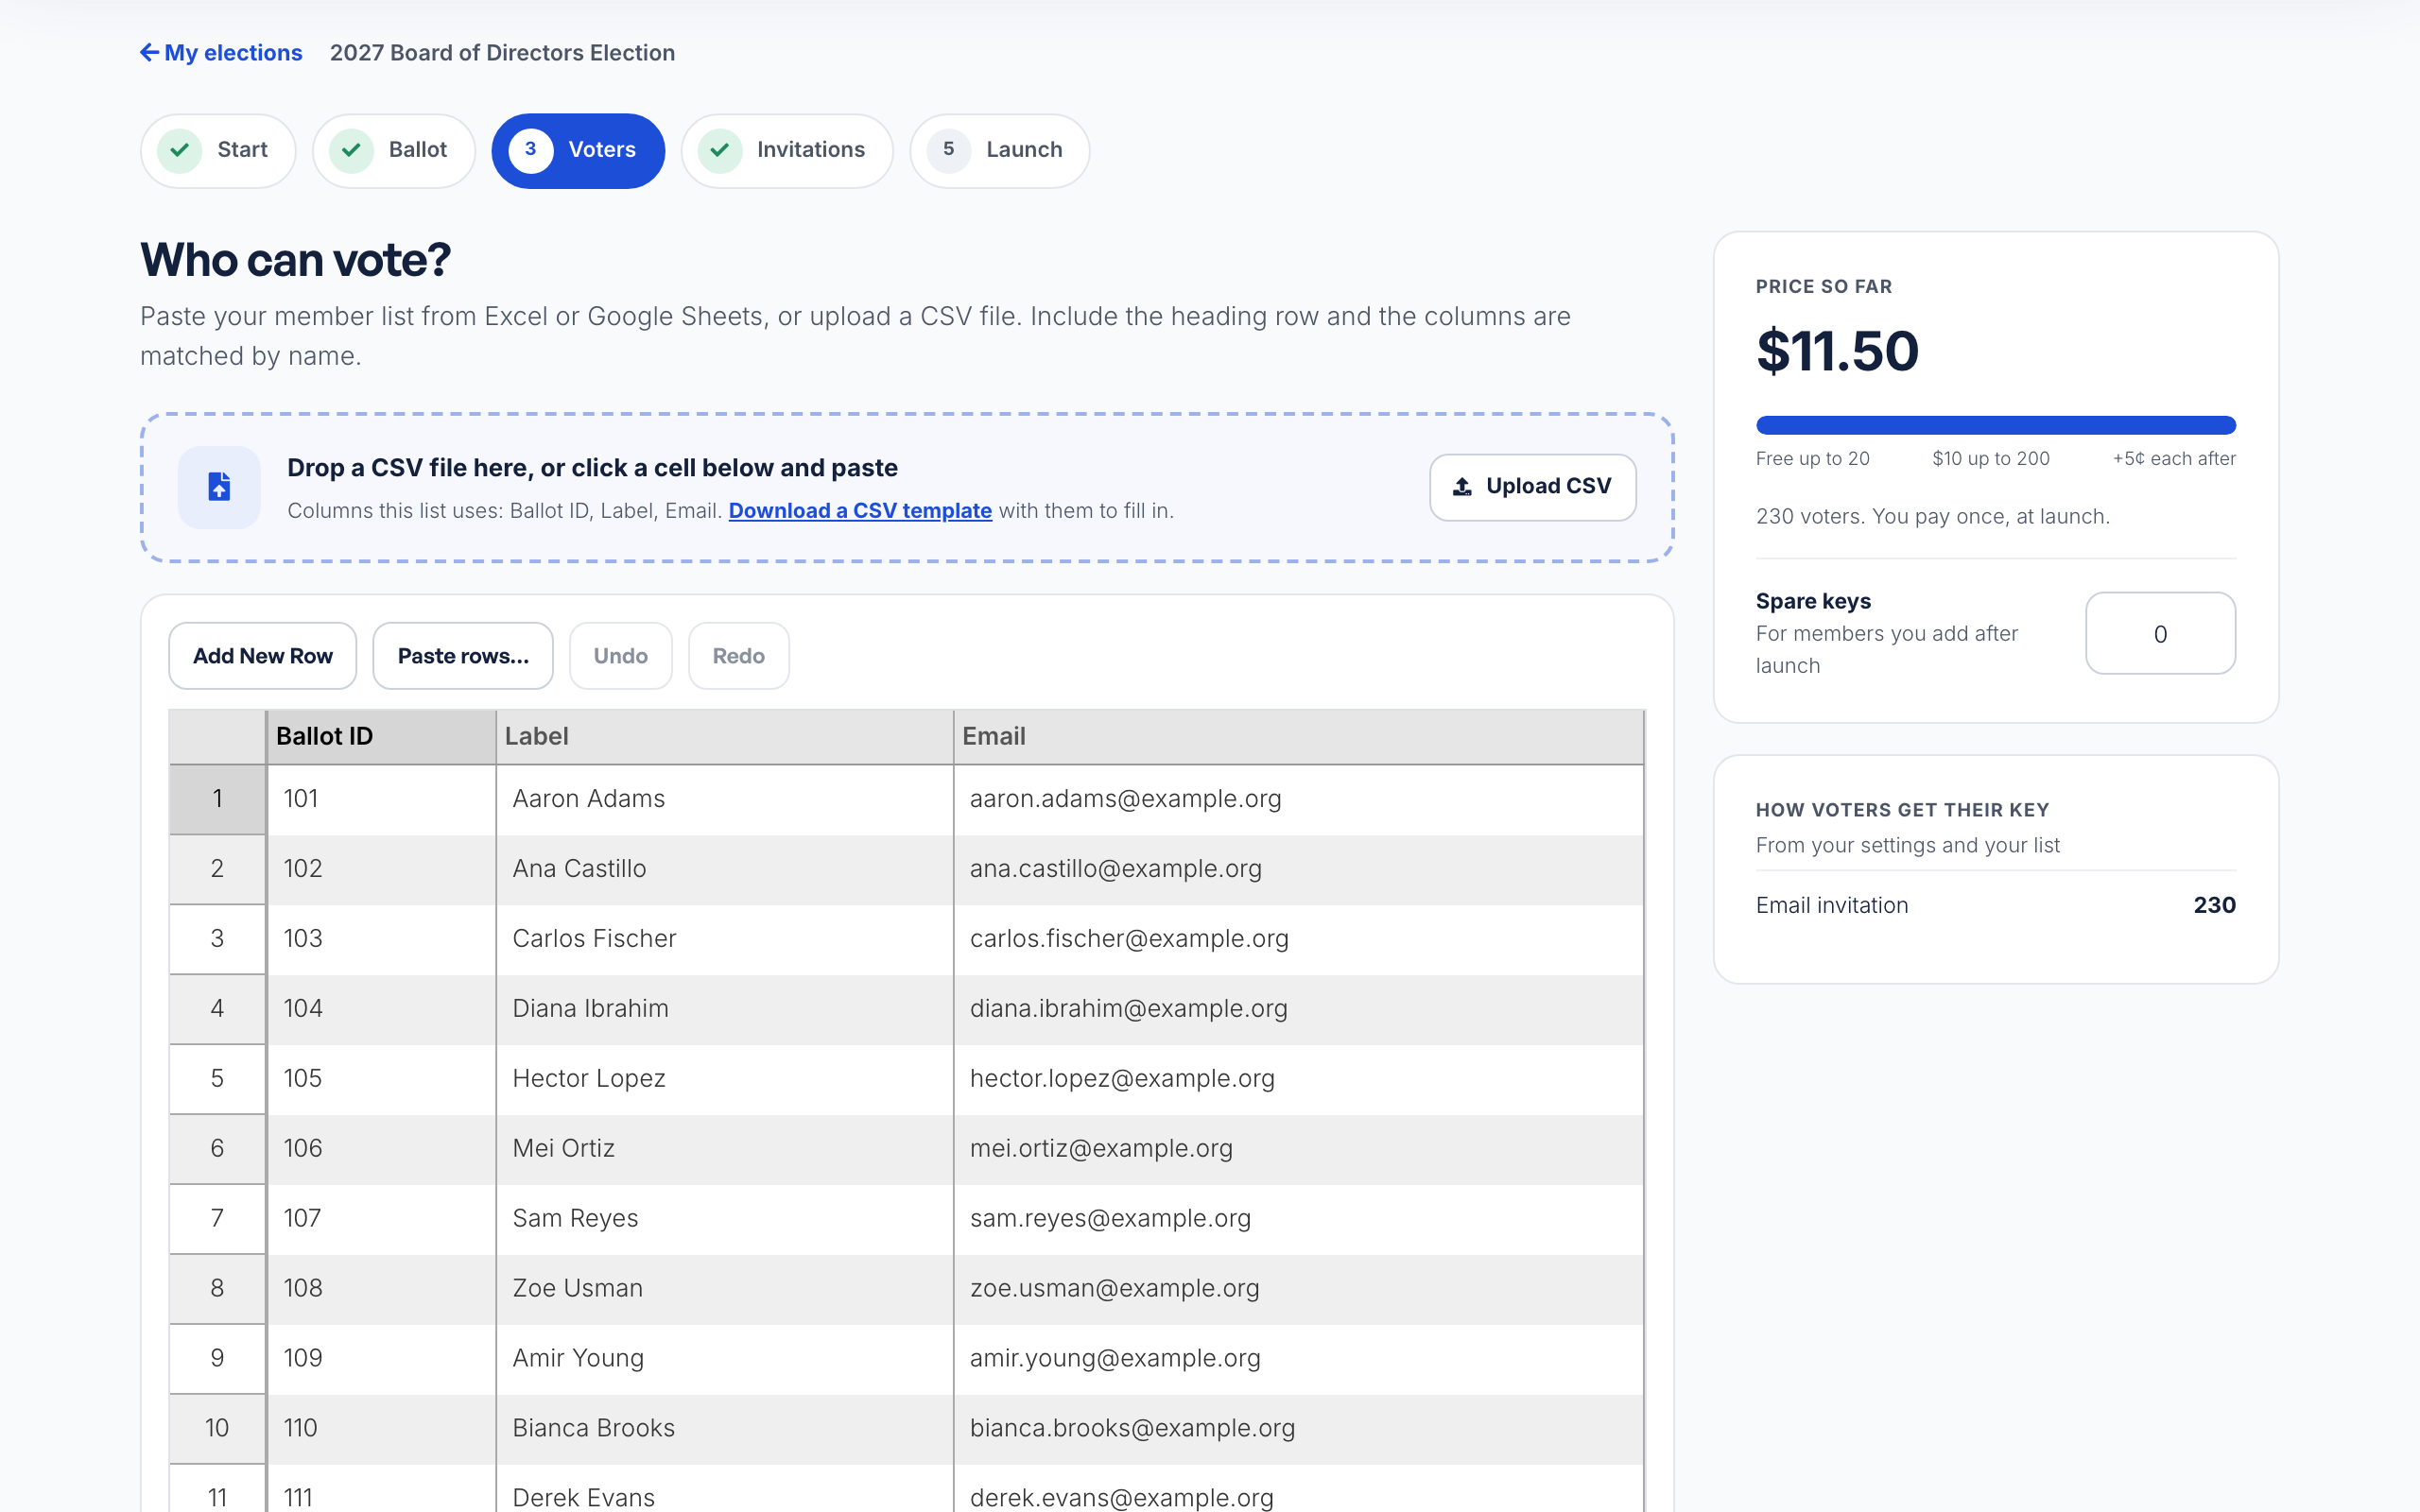The height and width of the screenshot is (1512, 2420).
Task: Click Add New Row
Action: 263,656
